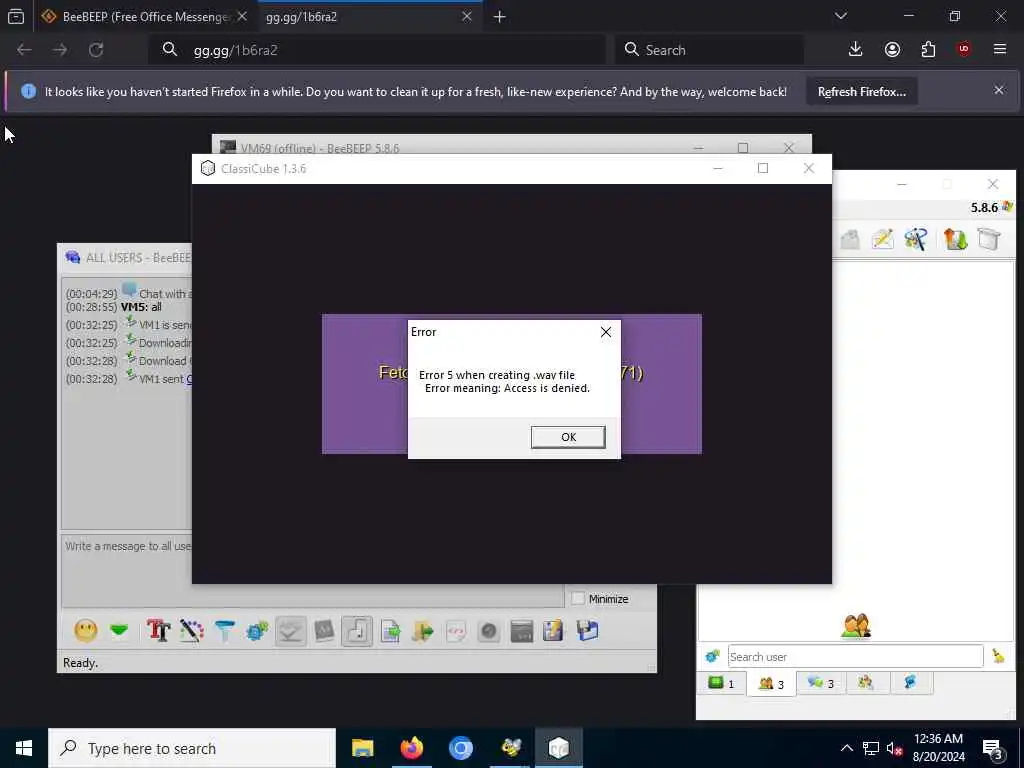Open font style (Tr) tool in chat toolbar
Screen dimensions: 1024x768
[158, 631]
